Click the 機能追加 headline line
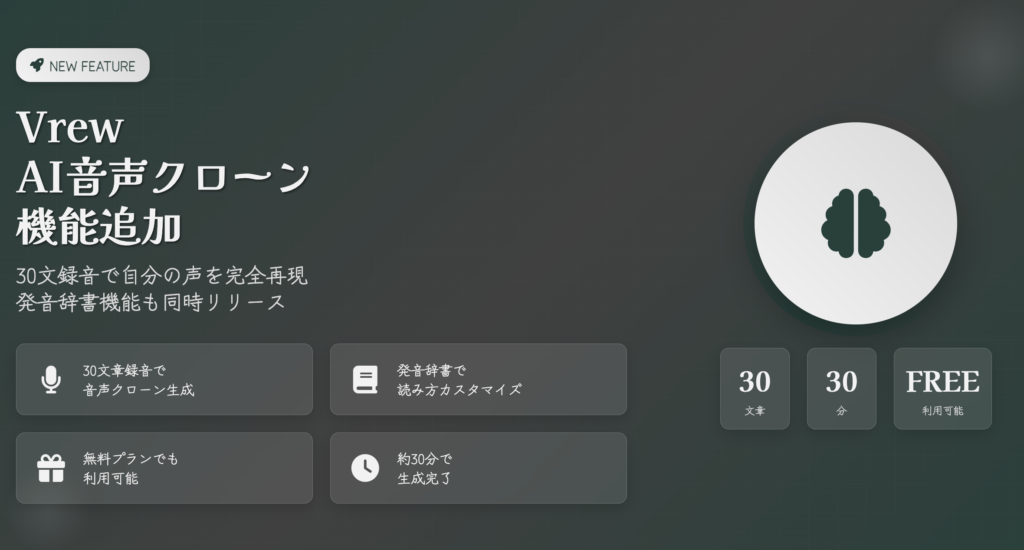The image size is (1024, 550). point(99,227)
